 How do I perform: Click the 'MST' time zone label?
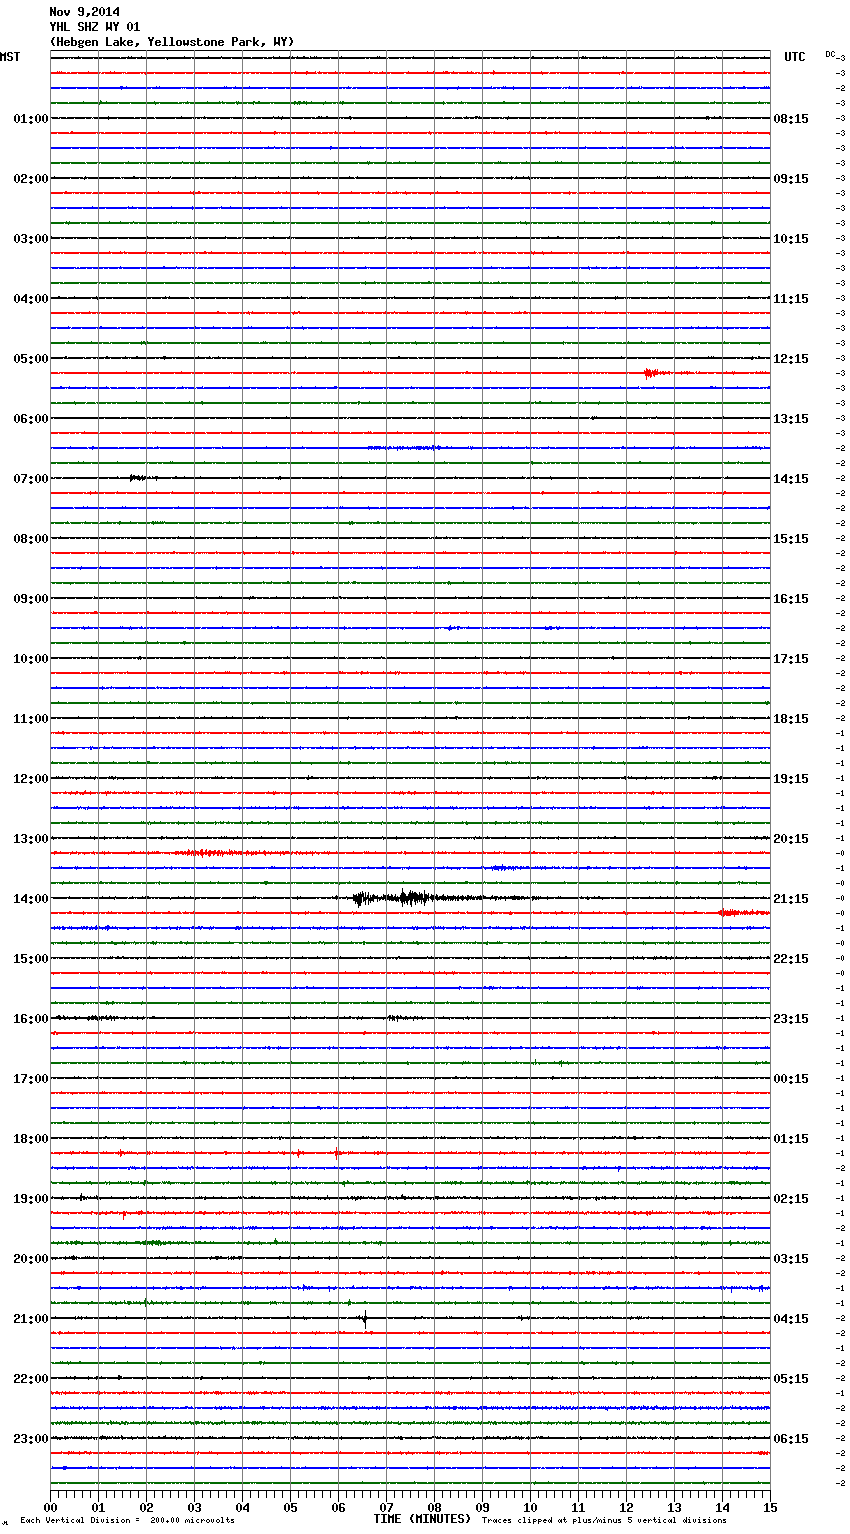(10, 57)
